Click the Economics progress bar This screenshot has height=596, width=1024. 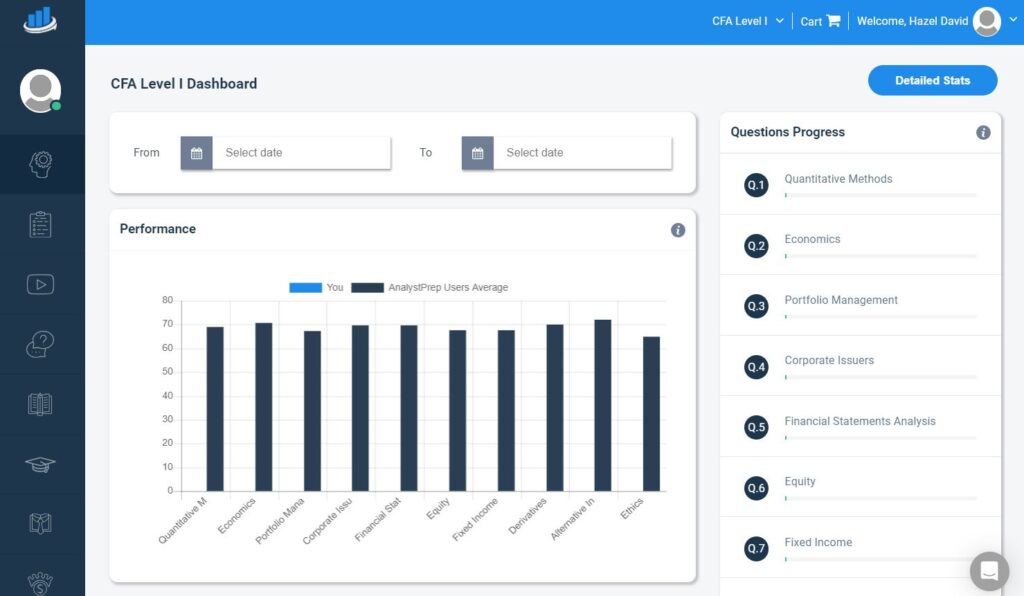[880, 256]
